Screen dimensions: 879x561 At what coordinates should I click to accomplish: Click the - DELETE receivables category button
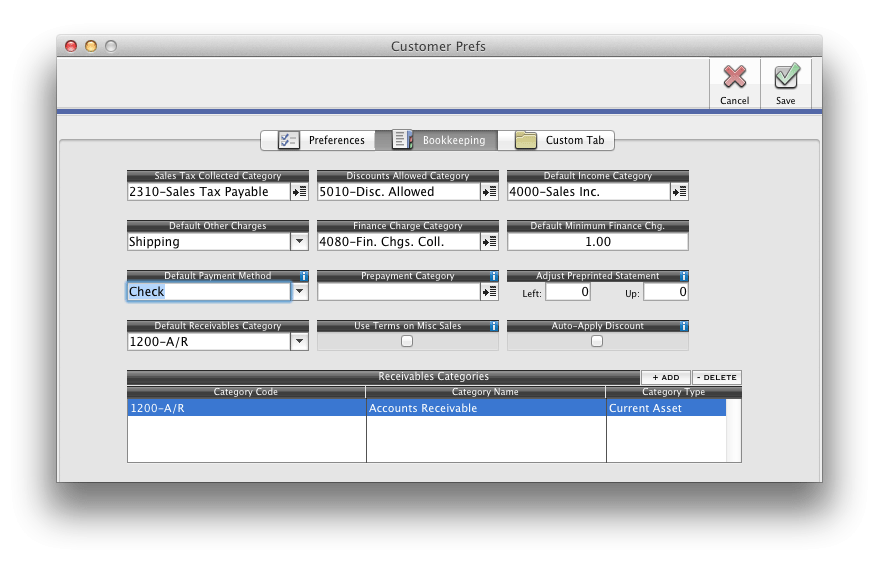pos(716,377)
